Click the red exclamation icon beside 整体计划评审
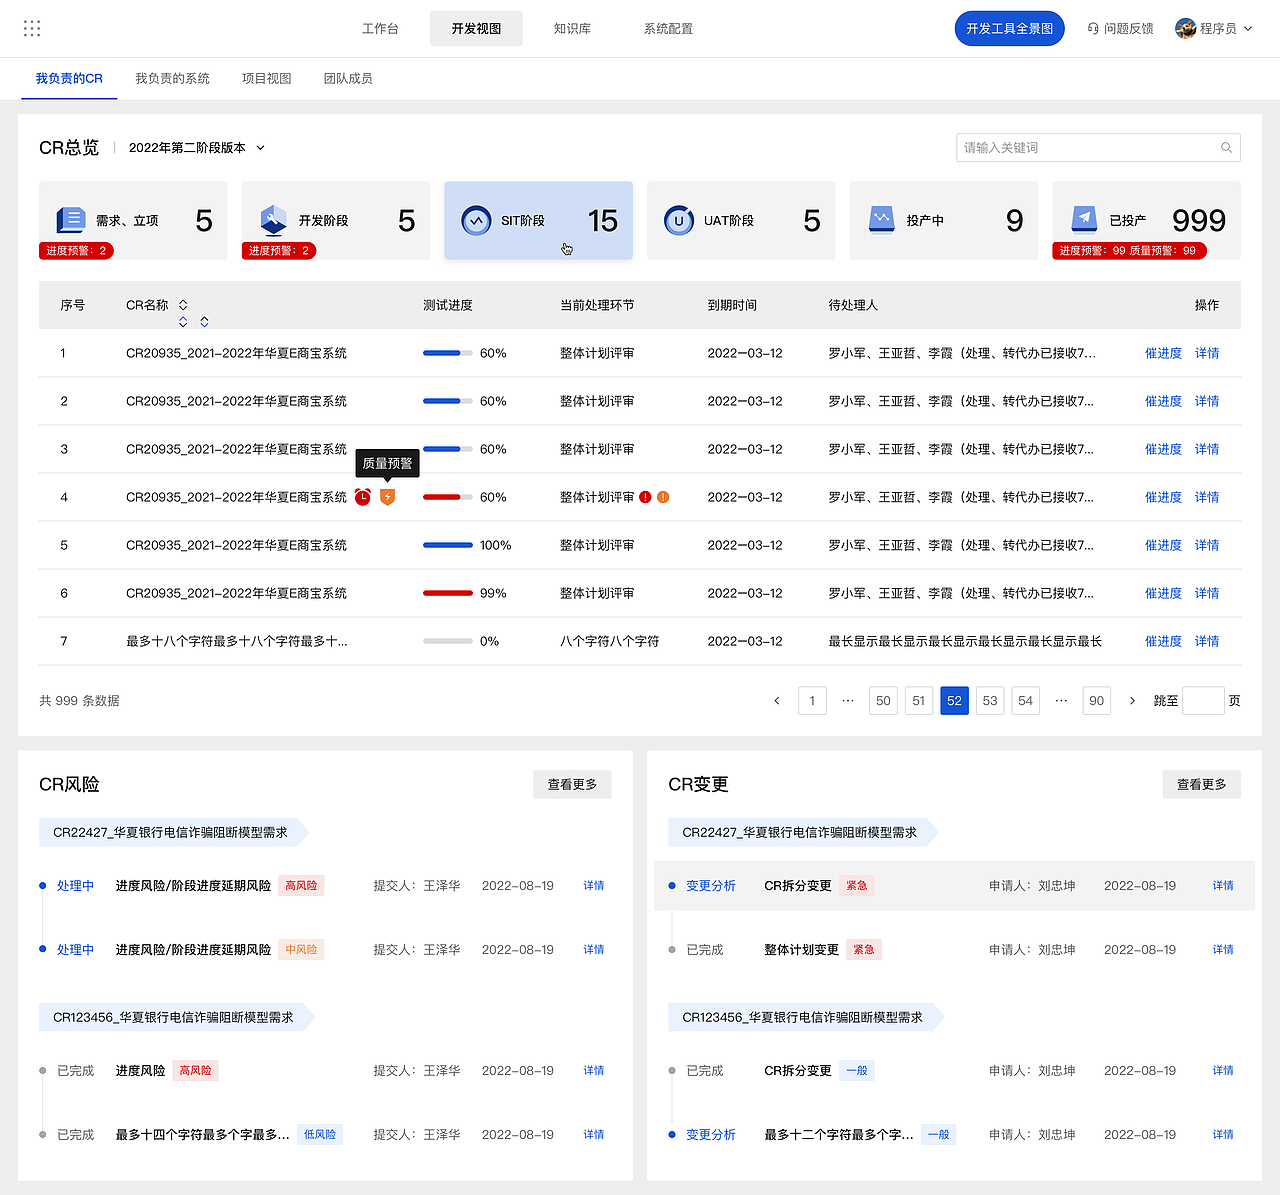Image resolution: width=1280 pixels, height=1195 pixels. [646, 497]
